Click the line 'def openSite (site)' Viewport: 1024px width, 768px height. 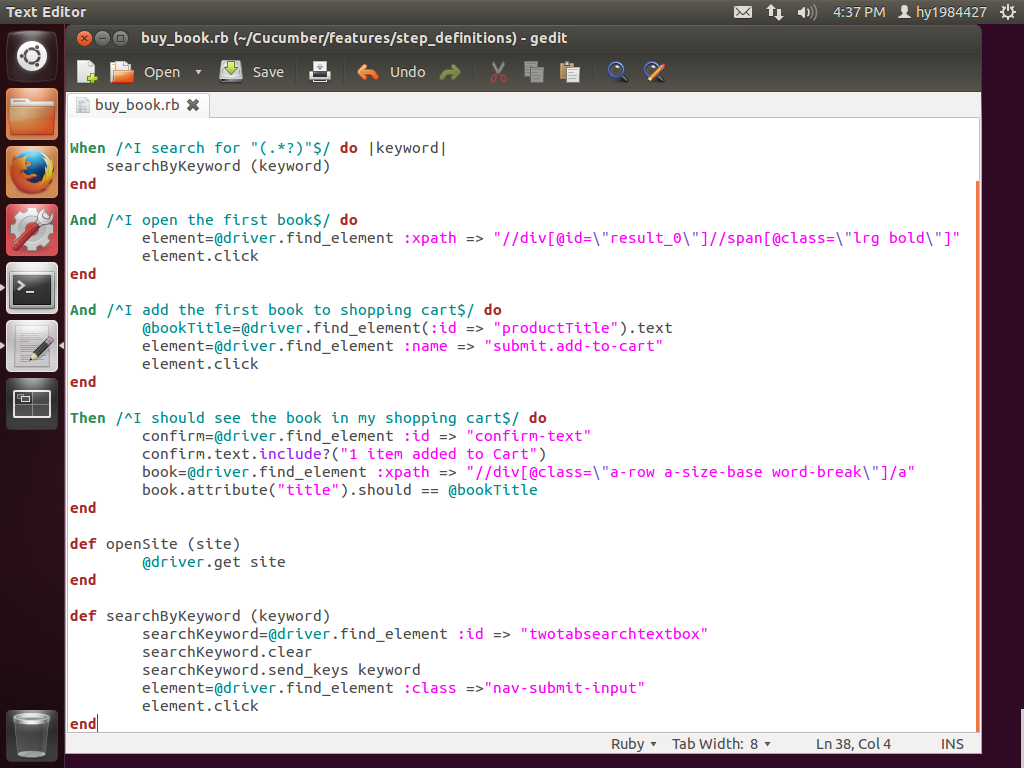155,544
